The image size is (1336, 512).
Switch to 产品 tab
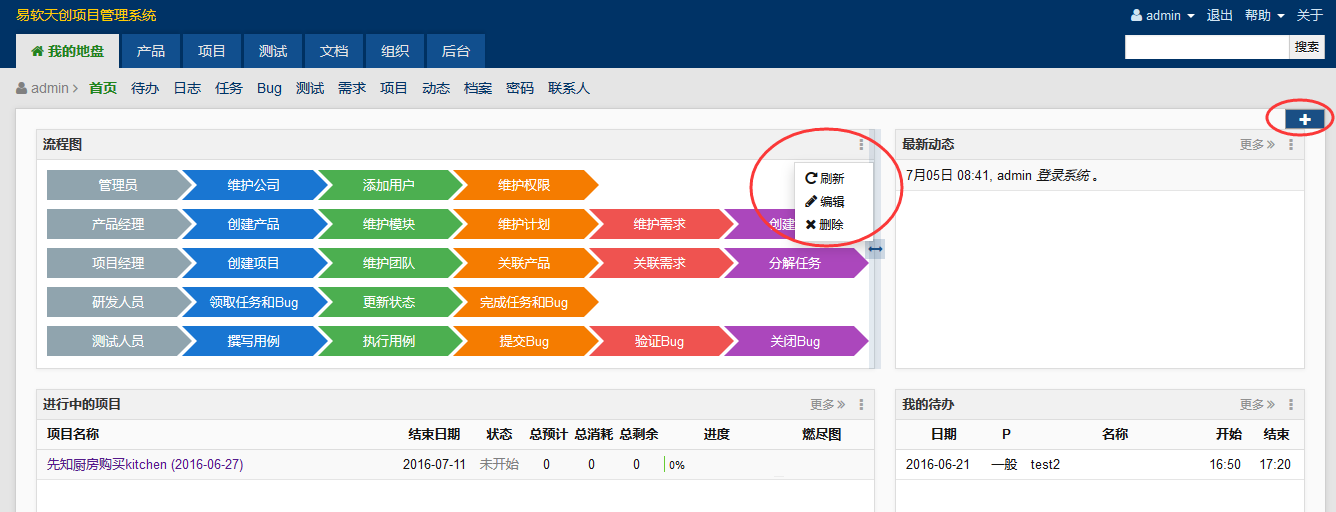click(x=151, y=51)
